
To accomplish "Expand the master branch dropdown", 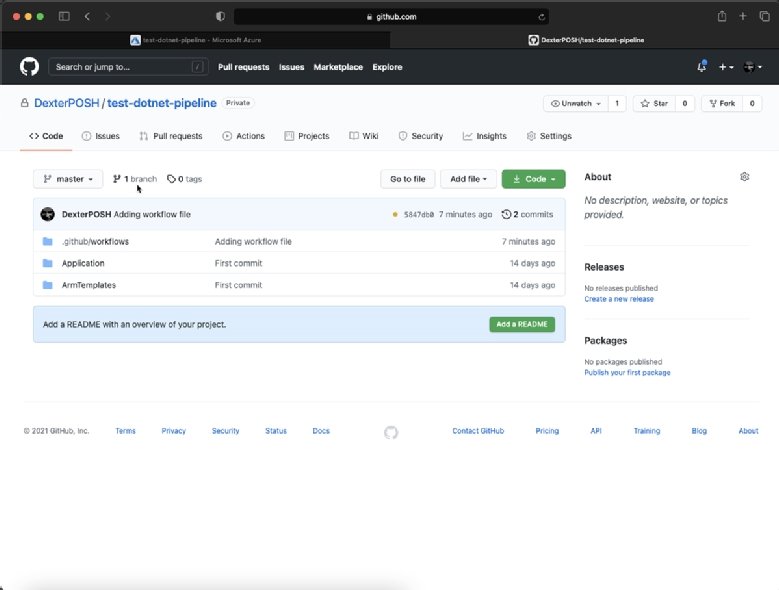I will tap(68, 179).
